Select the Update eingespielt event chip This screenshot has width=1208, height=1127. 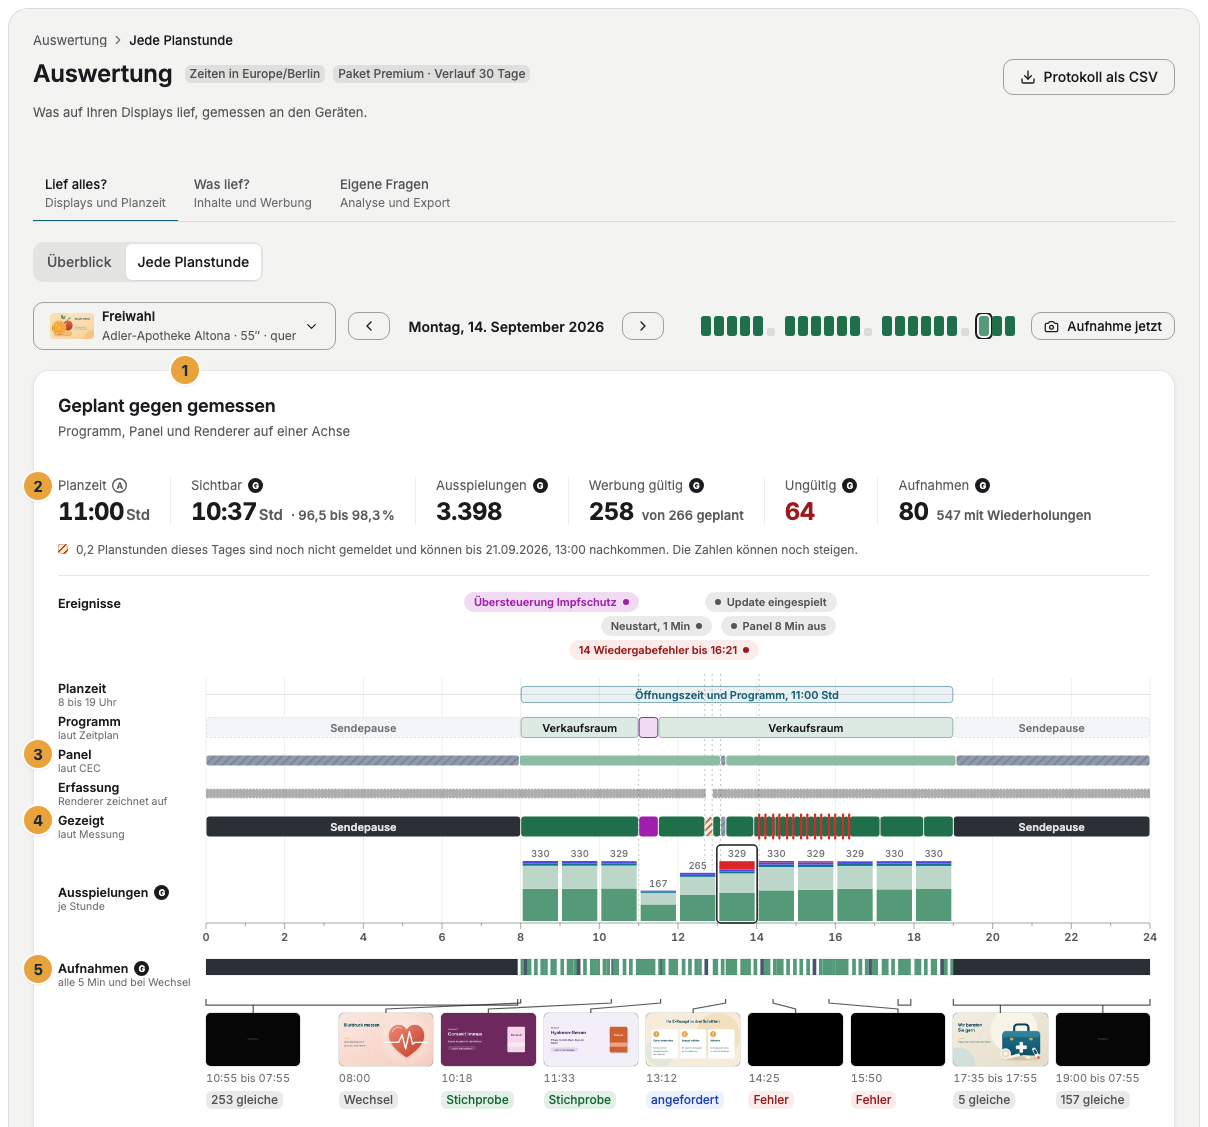click(x=771, y=602)
